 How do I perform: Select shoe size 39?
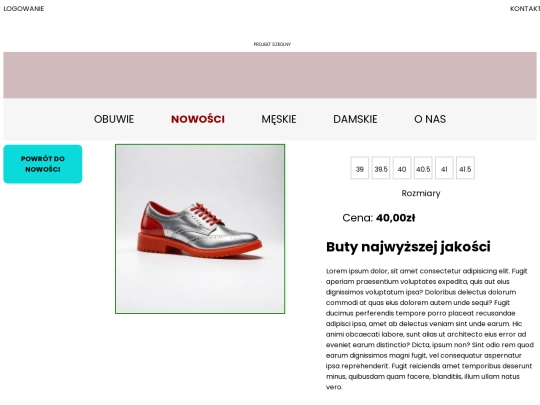(x=360, y=168)
